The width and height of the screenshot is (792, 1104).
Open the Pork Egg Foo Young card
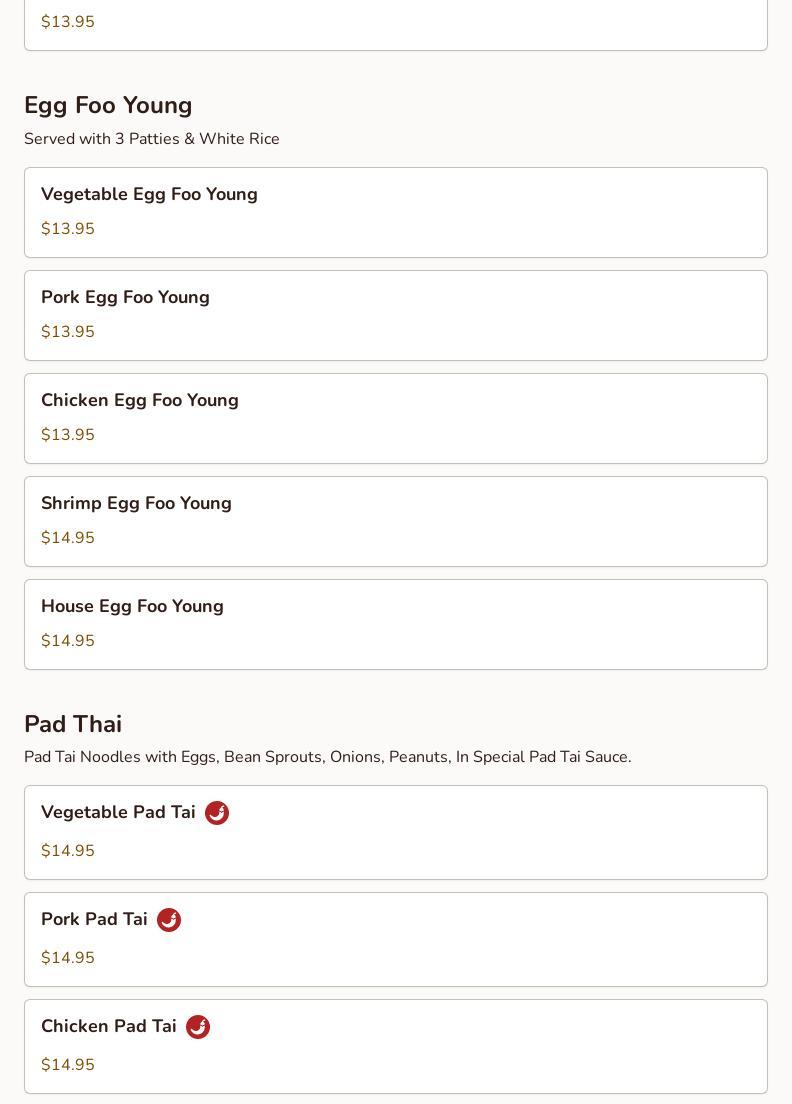pos(395,315)
